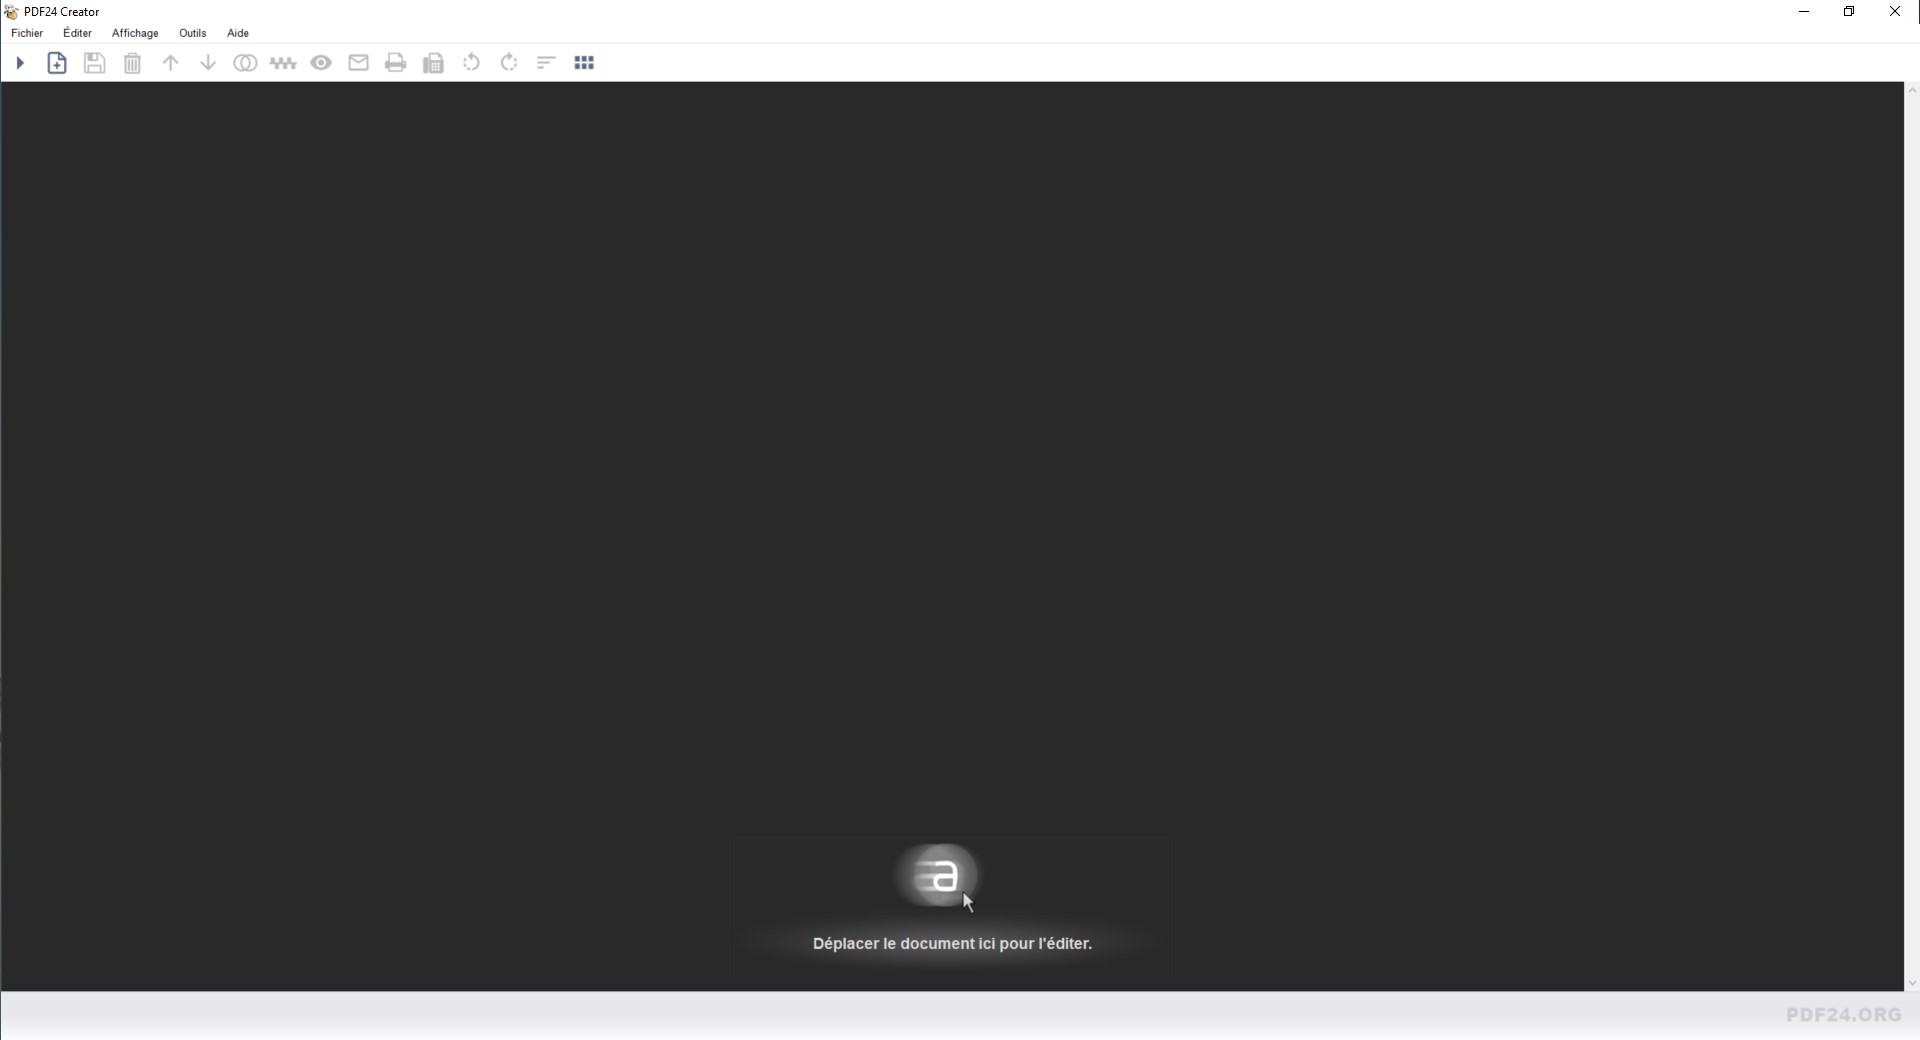This screenshot has height=1040, width=1920.
Task: Open the Affichage menu
Action: click(x=135, y=33)
